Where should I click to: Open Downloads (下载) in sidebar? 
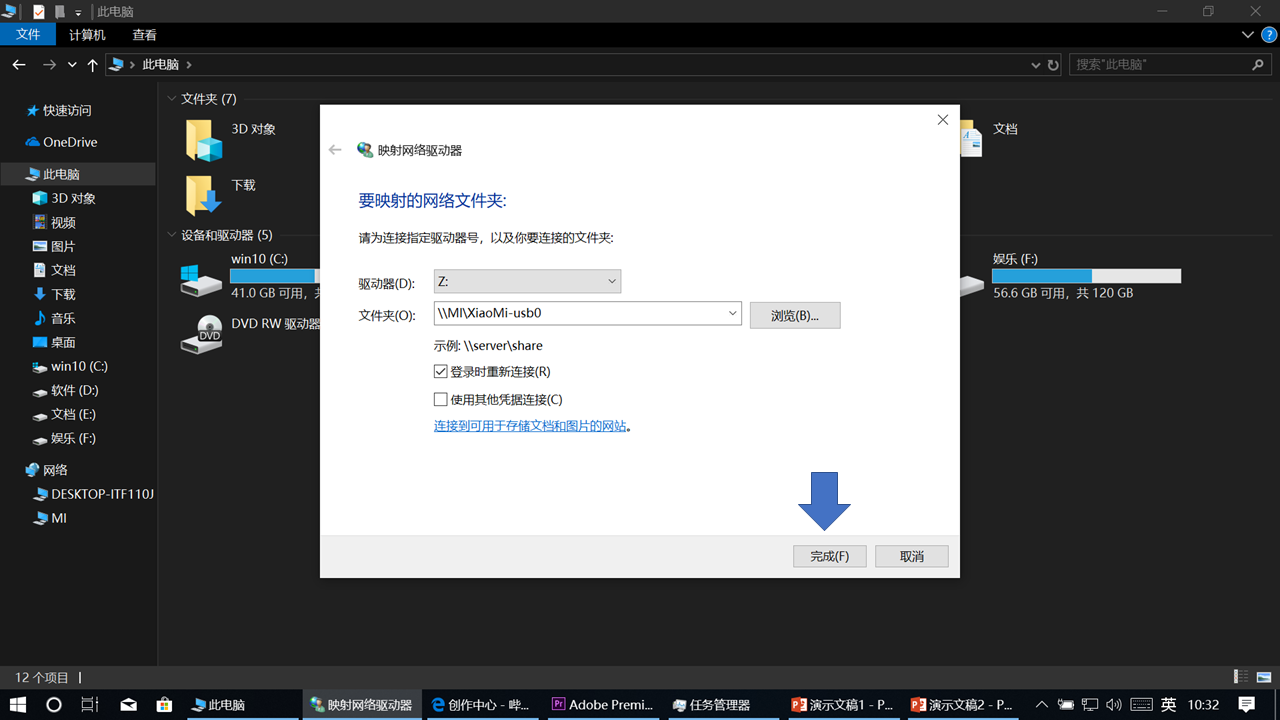point(63,295)
